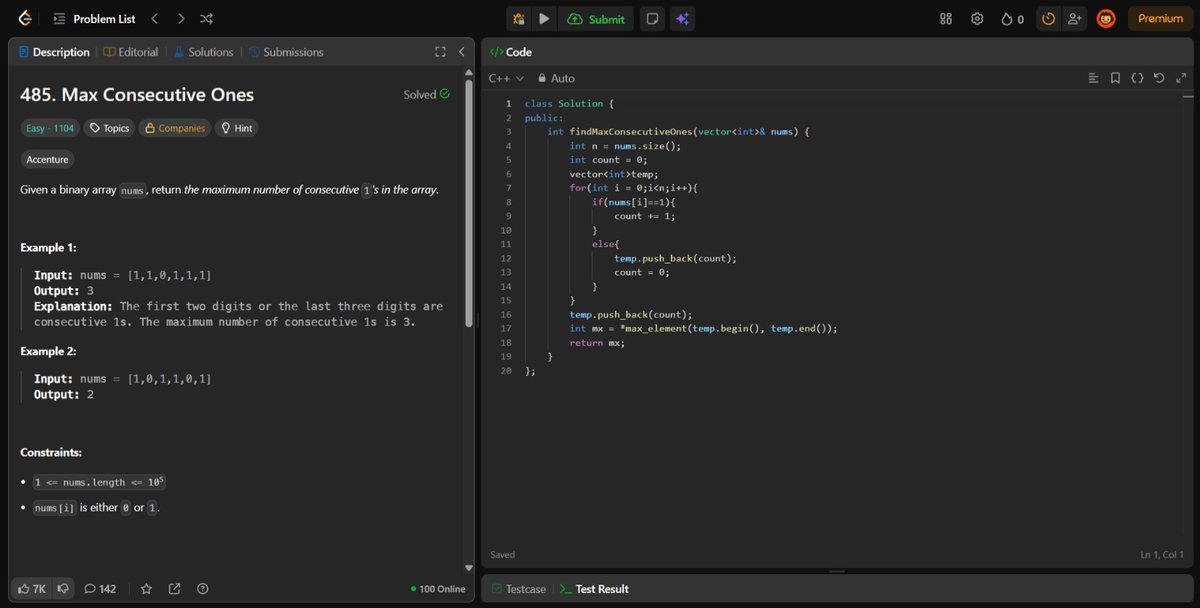The image size is (1200, 608).
Task: Upvote the problem with 7K likes
Action: (32, 589)
